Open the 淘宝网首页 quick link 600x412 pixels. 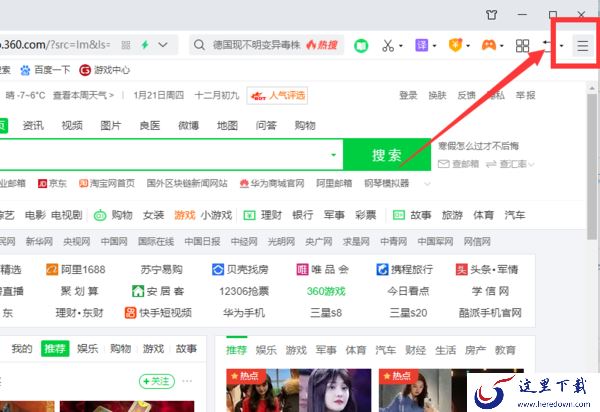107,184
